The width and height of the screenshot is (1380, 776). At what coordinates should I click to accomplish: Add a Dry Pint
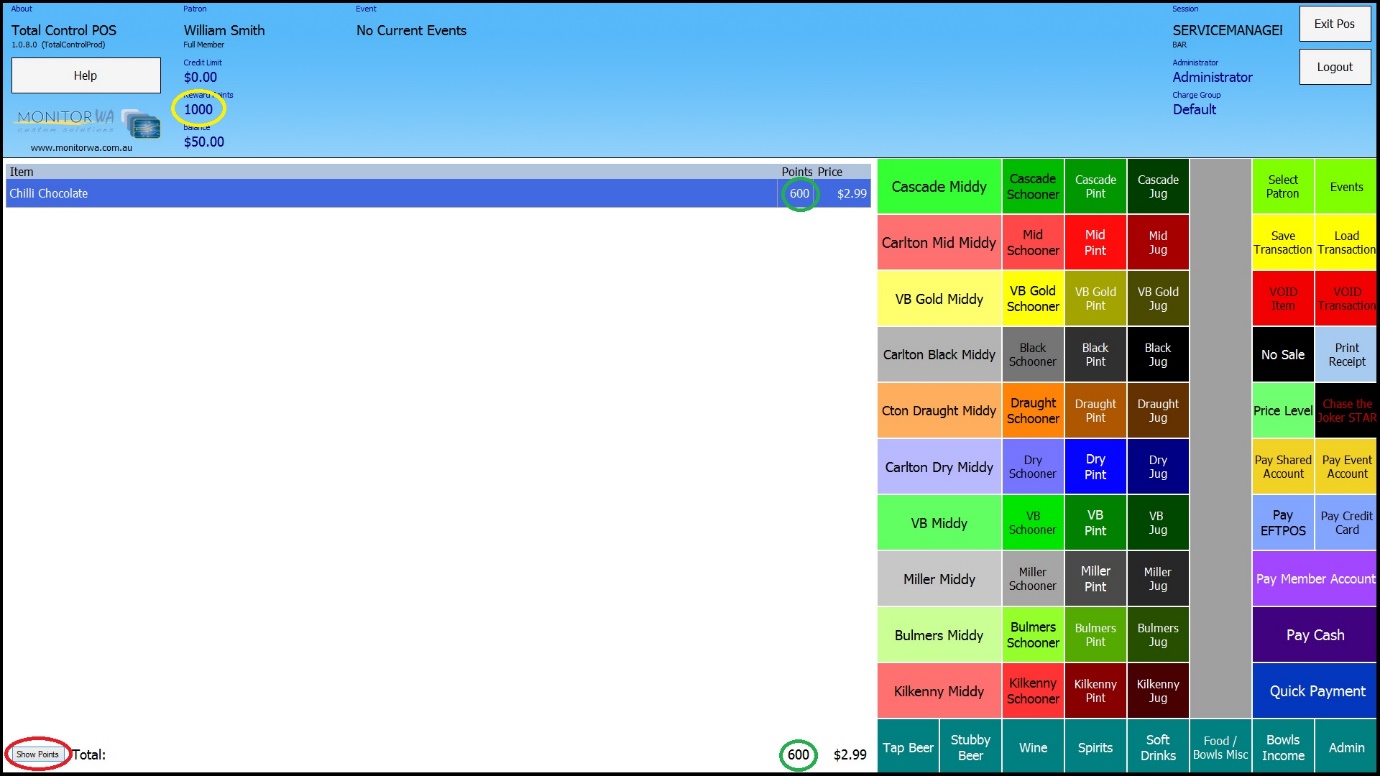1096,466
